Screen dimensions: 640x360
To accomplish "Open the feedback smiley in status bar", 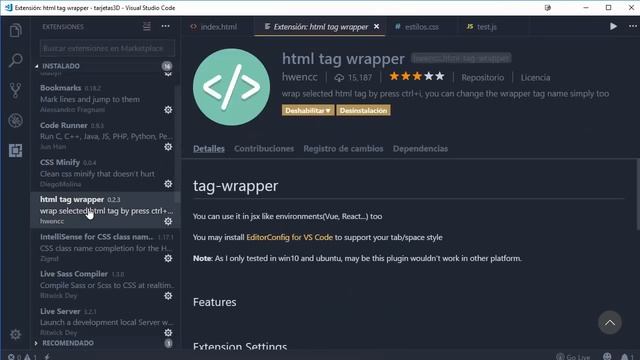I will tap(607, 357).
